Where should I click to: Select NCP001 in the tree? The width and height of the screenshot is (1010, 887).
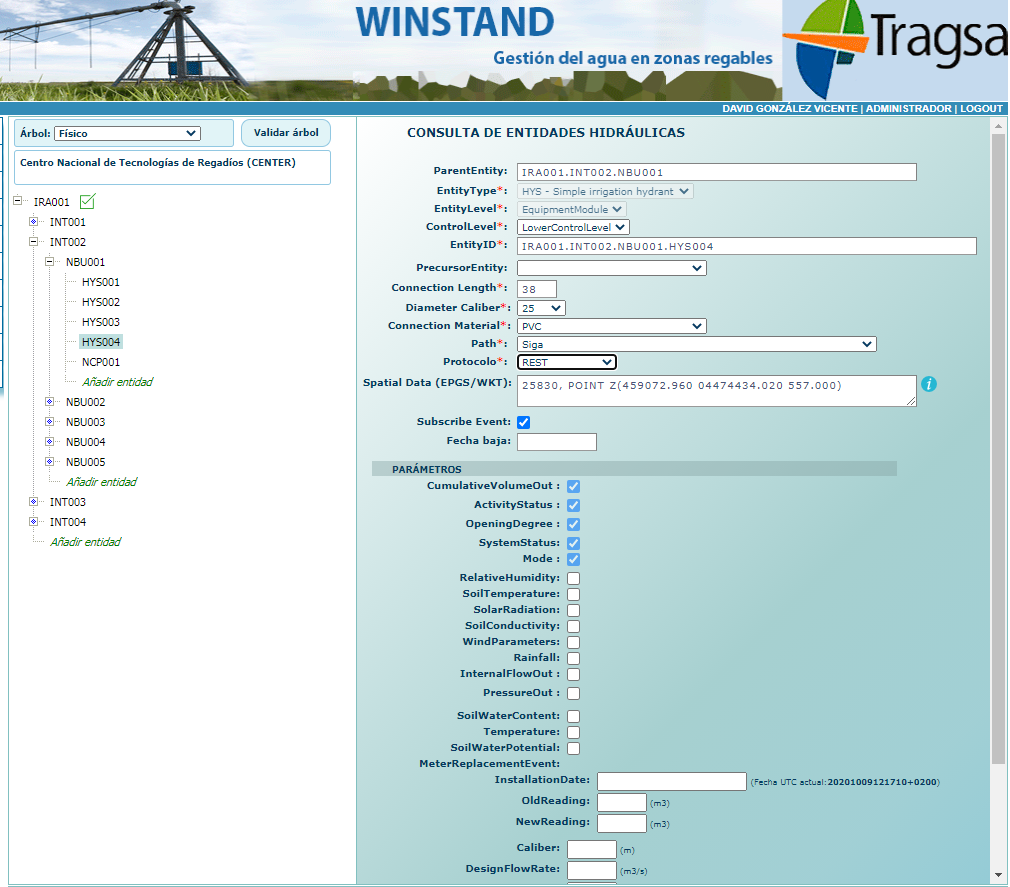click(100, 362)
